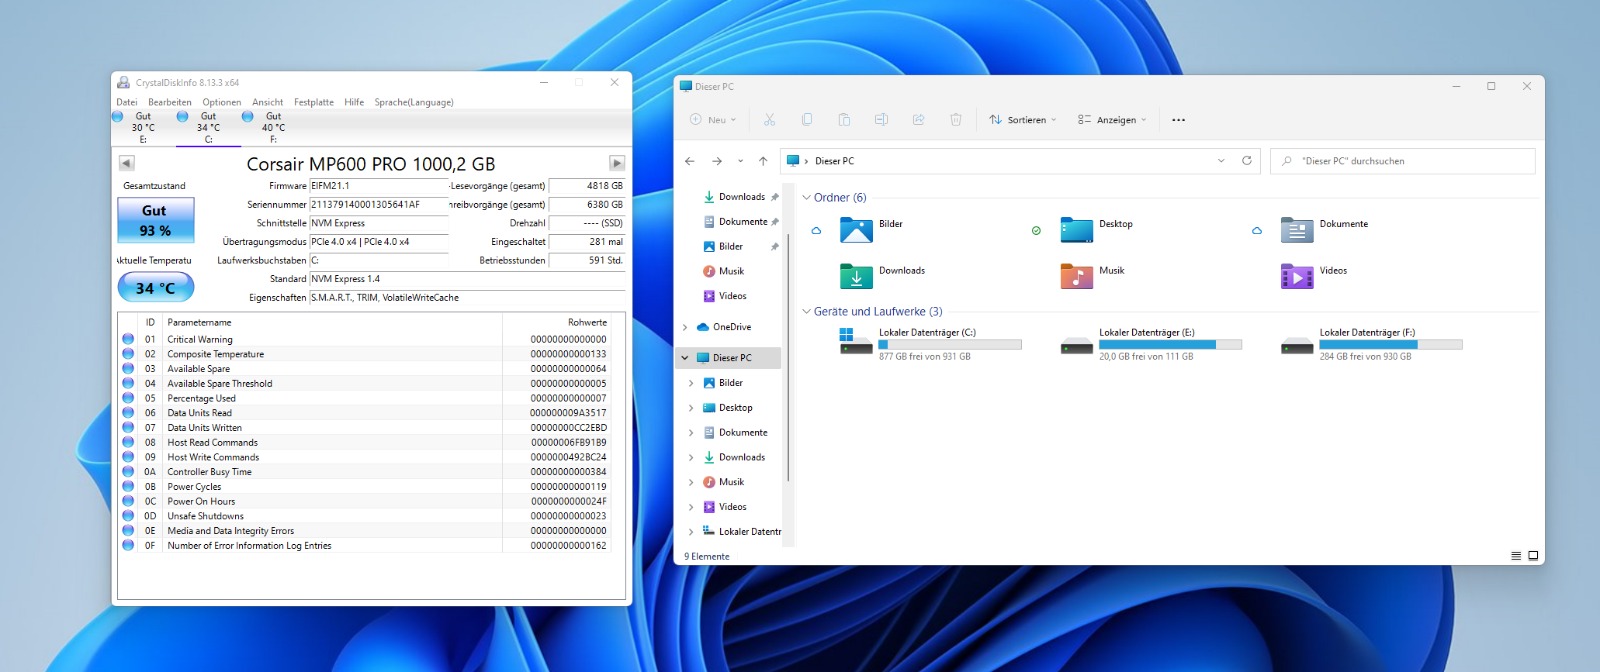Go forward with Explorer forward arrow
The image size is (1600, 672).
tap(717, 161)
